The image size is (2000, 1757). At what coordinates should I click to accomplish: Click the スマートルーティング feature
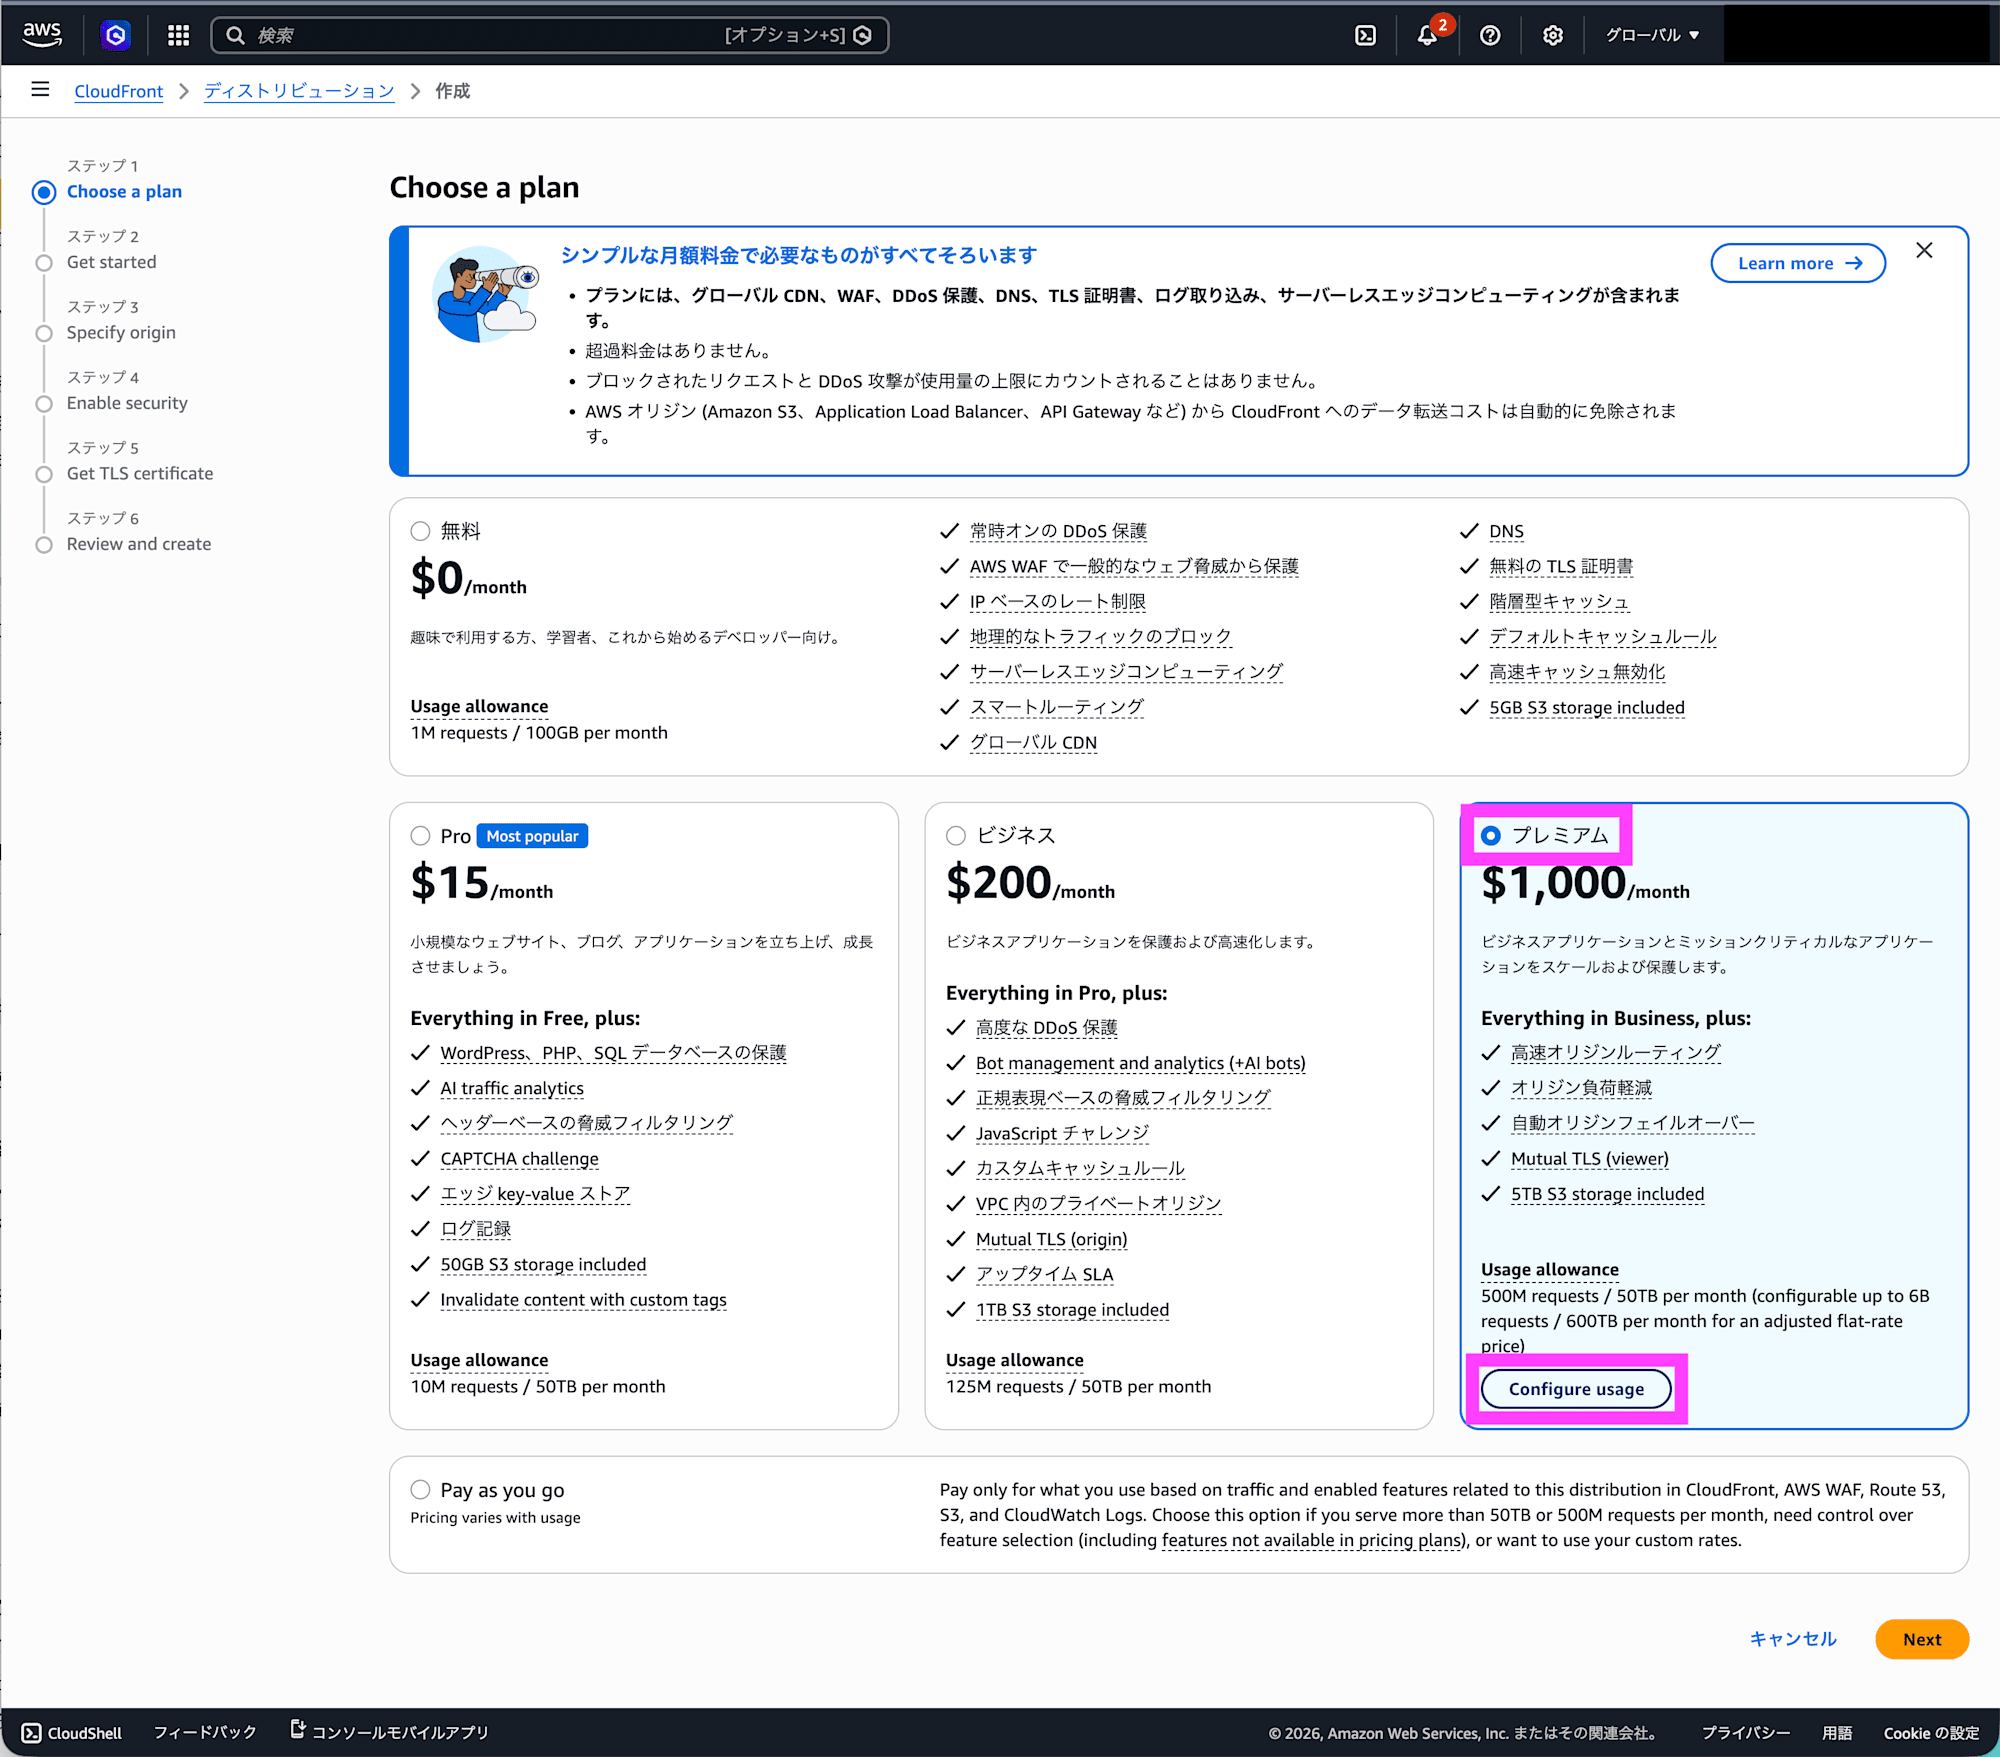1057,708
